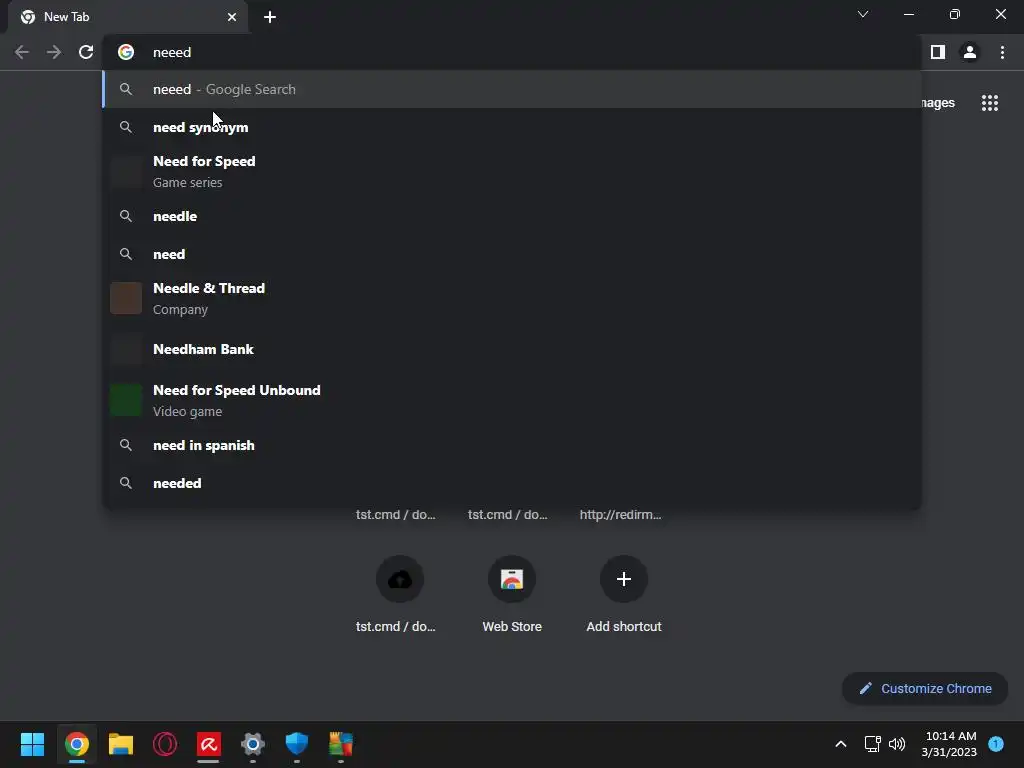The image size is (1024, 768).
Task: Click the volume speaker tray icon
Action: [897, 744]
